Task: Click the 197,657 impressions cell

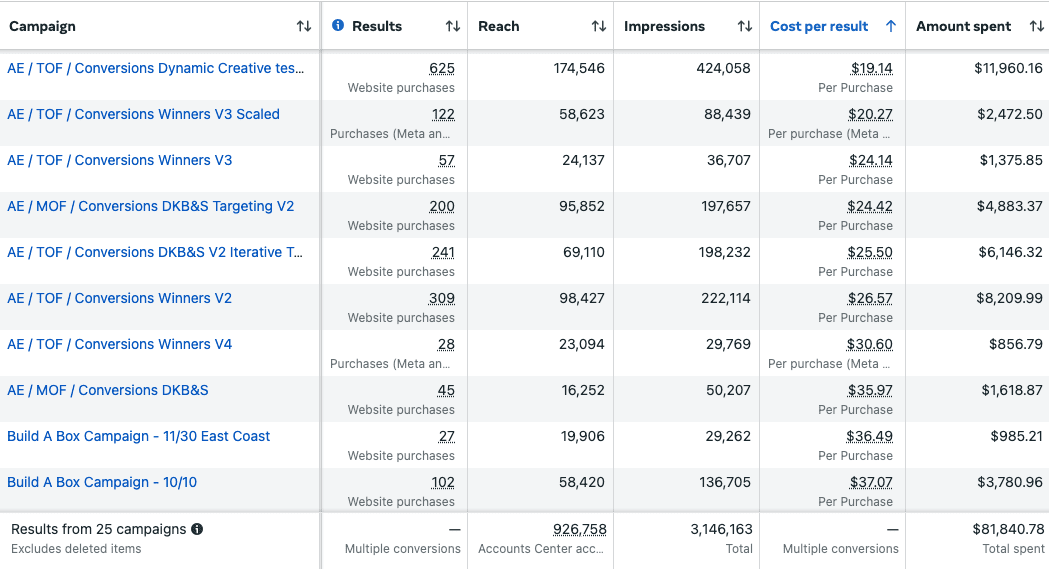Action: (726, 207)
